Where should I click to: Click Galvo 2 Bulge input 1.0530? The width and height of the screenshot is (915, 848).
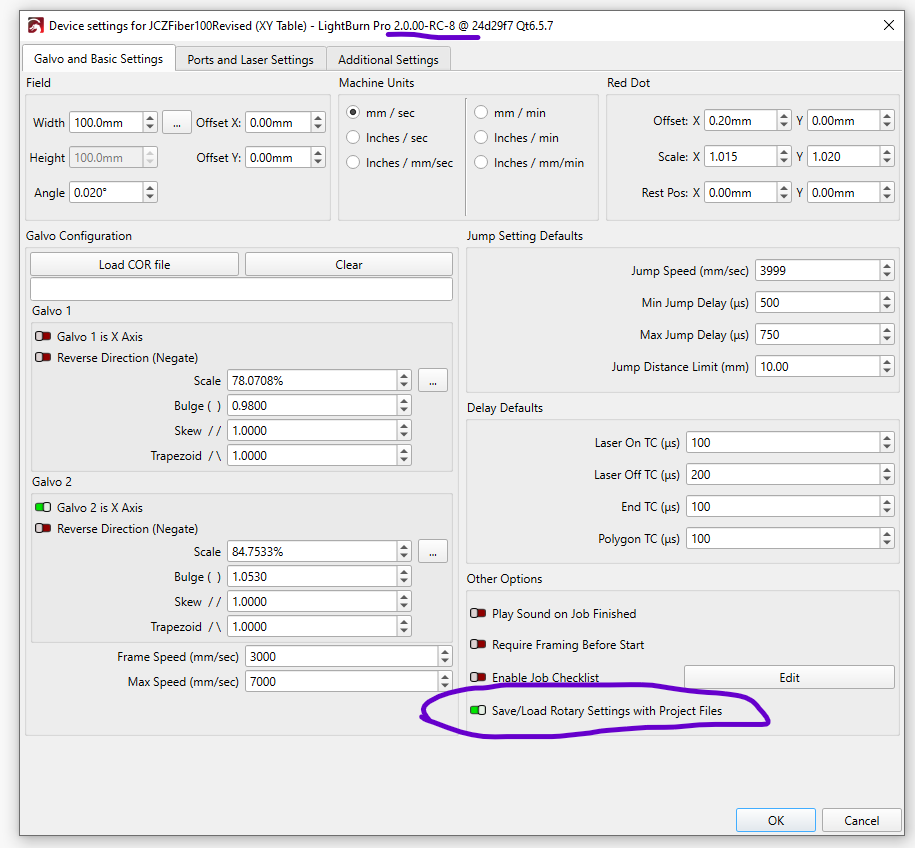click(x=312, y=577)
